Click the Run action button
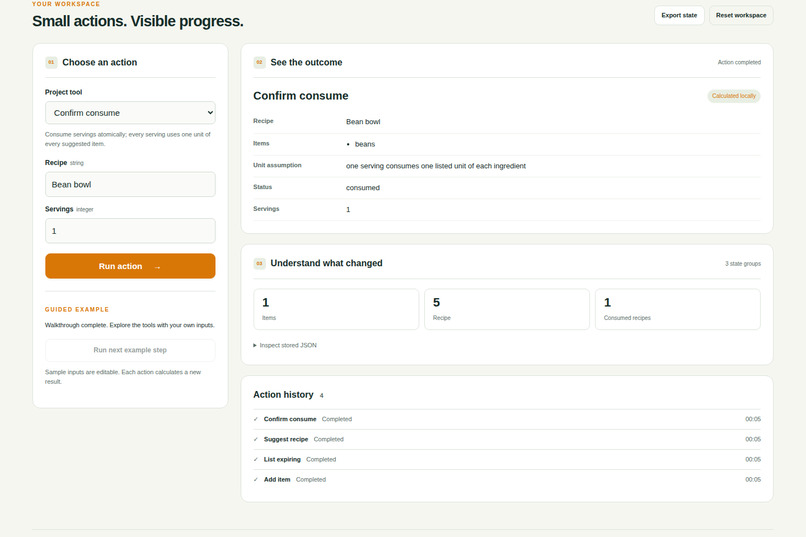Viewport: 806px width, 537px height. (130, 266)
